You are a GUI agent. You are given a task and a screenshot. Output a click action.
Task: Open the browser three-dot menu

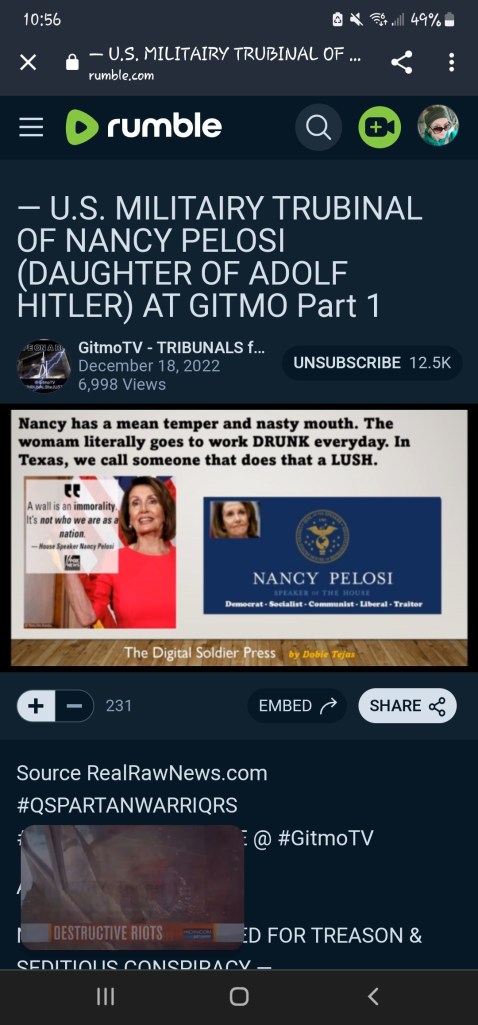(451, 63)
